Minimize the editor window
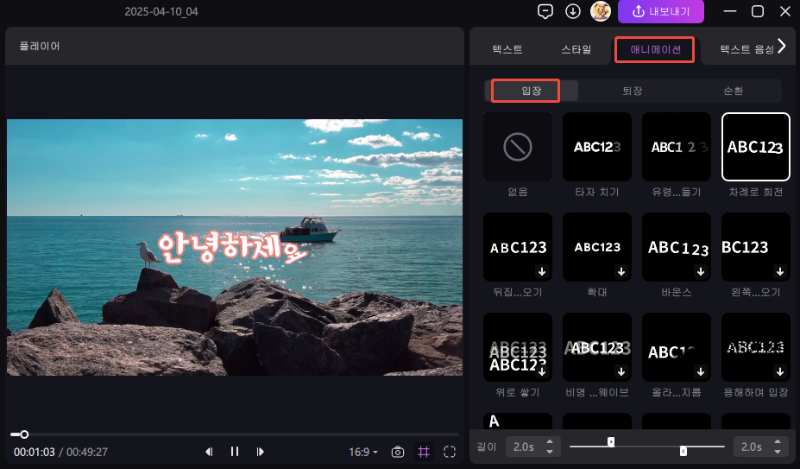The height and width of the screenshot is (469, 800). click(x=730, y=11)
